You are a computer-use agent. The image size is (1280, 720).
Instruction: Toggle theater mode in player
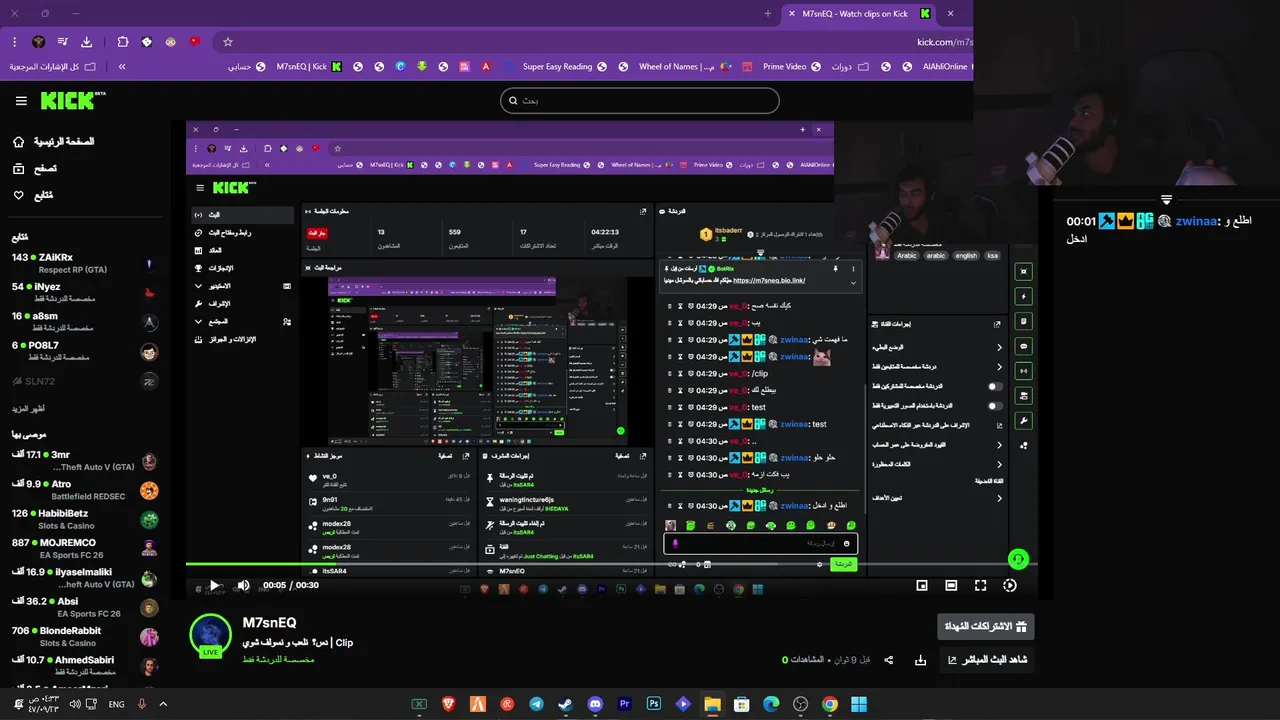tap(951, 585)
